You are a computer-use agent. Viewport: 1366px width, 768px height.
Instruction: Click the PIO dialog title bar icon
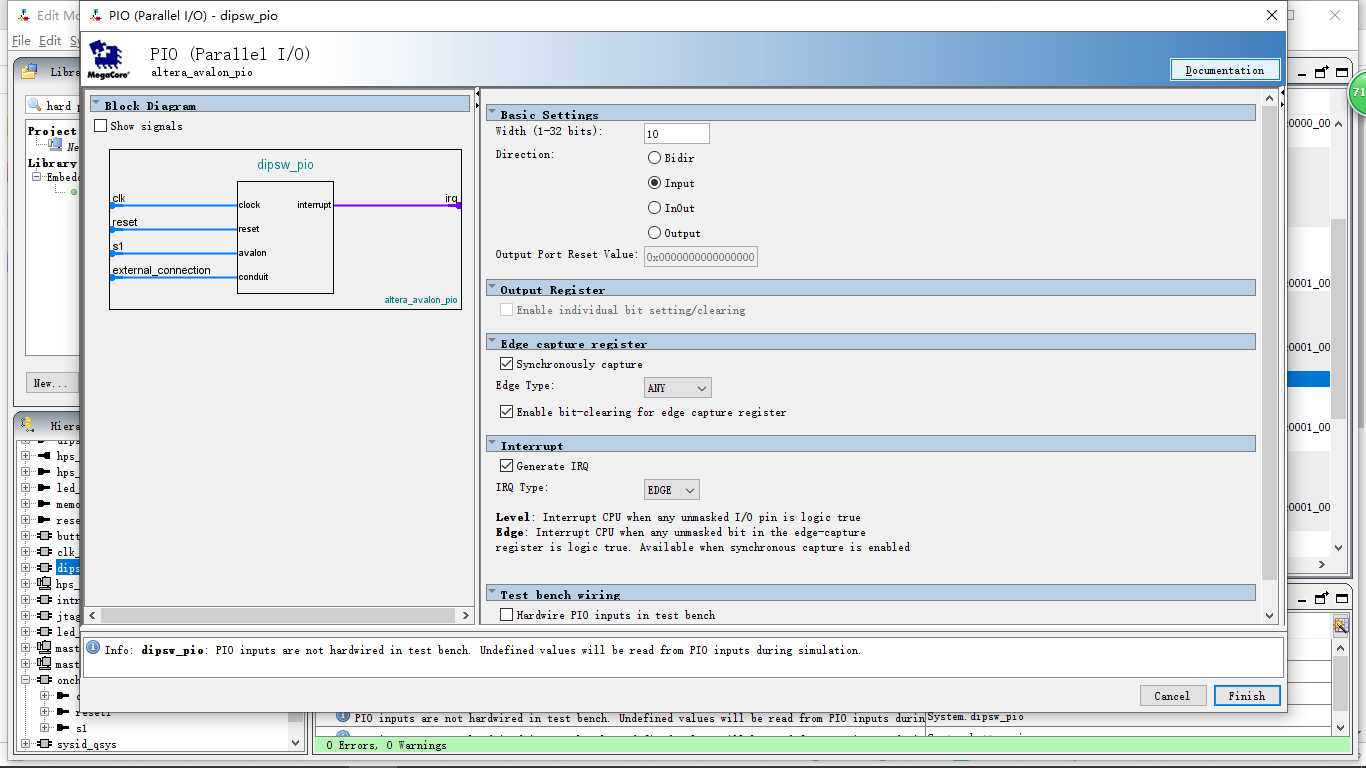[x=95, y=15]
